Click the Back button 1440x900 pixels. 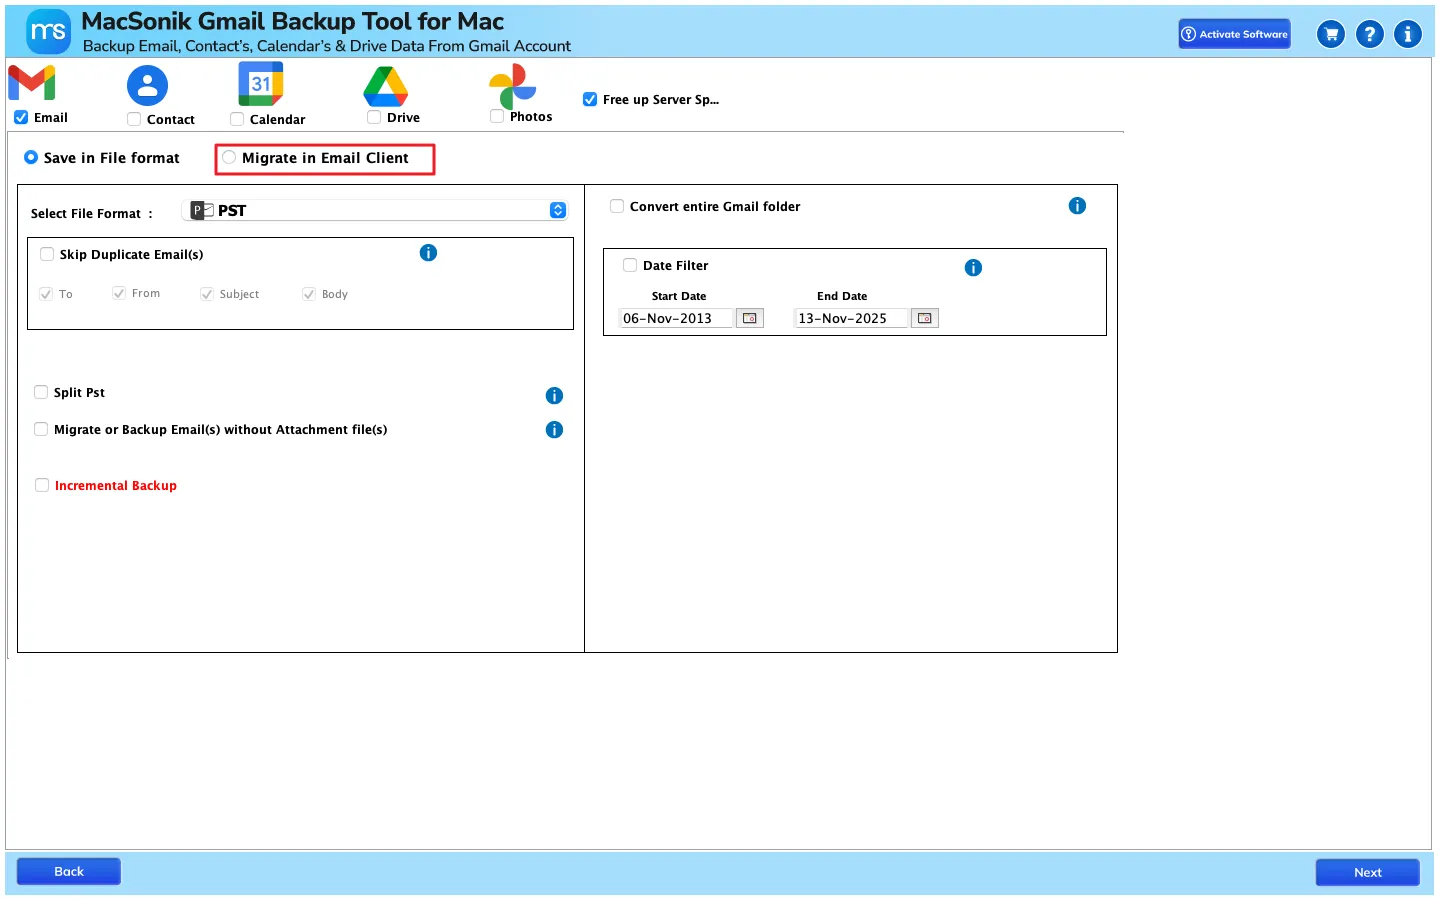[69, 872]
